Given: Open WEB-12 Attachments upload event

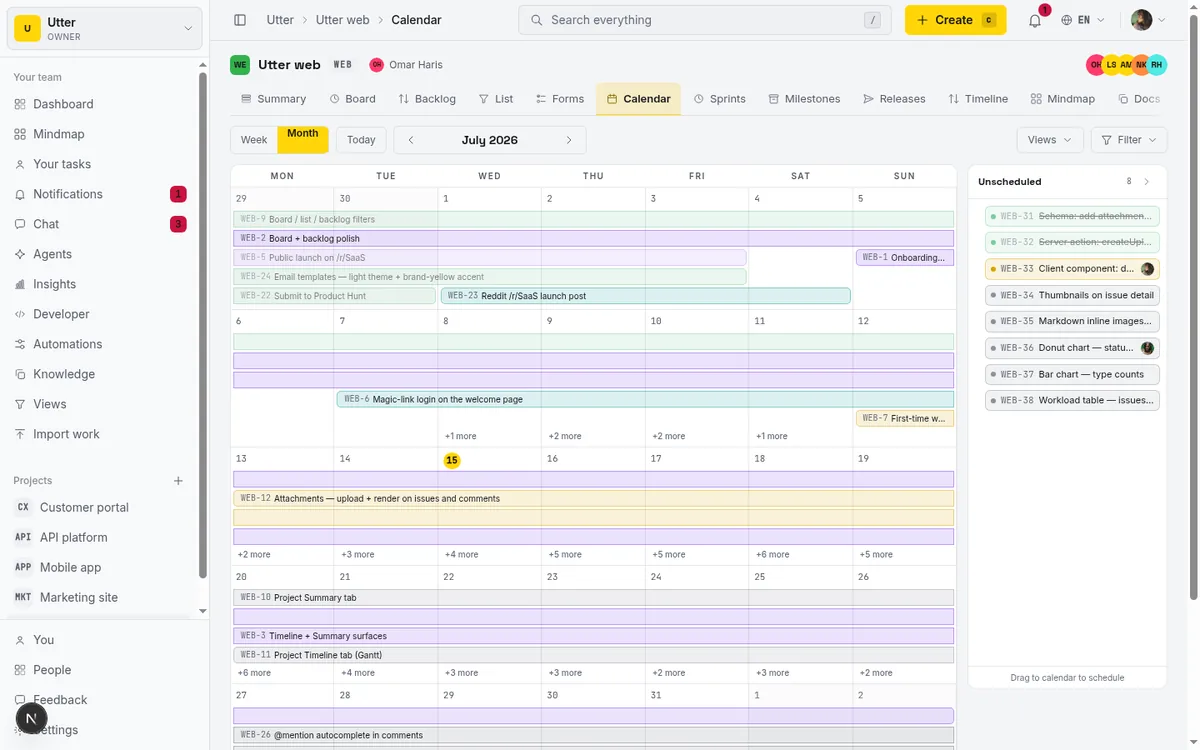Looking at the screenshot, I should coord(594,498).
